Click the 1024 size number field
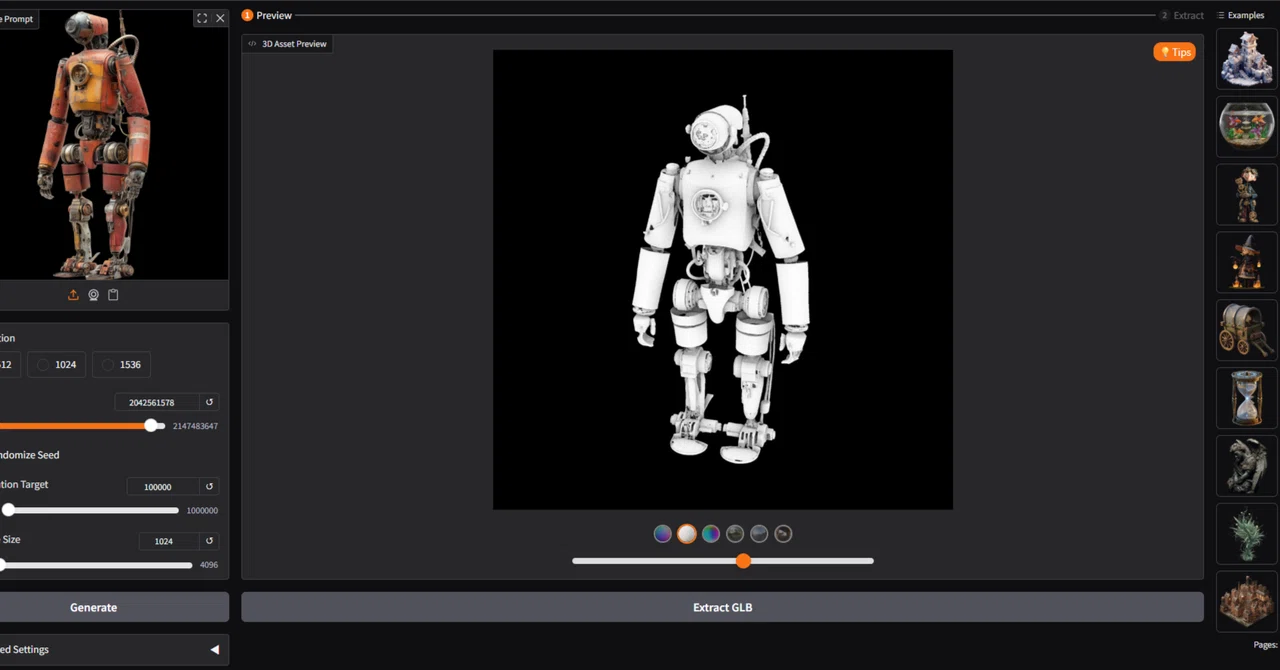Viewport: 1280px width, 670px height. [169, 541]
